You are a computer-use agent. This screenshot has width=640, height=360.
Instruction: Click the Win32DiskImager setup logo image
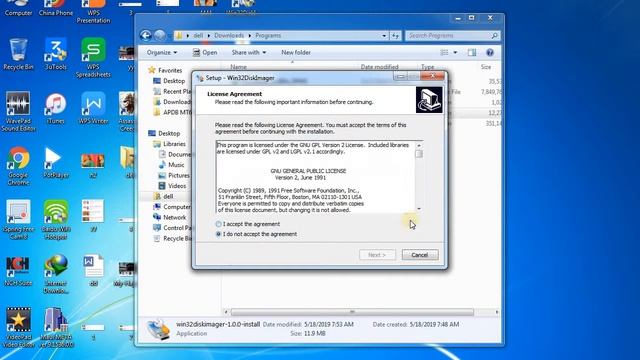pos(429,100)
